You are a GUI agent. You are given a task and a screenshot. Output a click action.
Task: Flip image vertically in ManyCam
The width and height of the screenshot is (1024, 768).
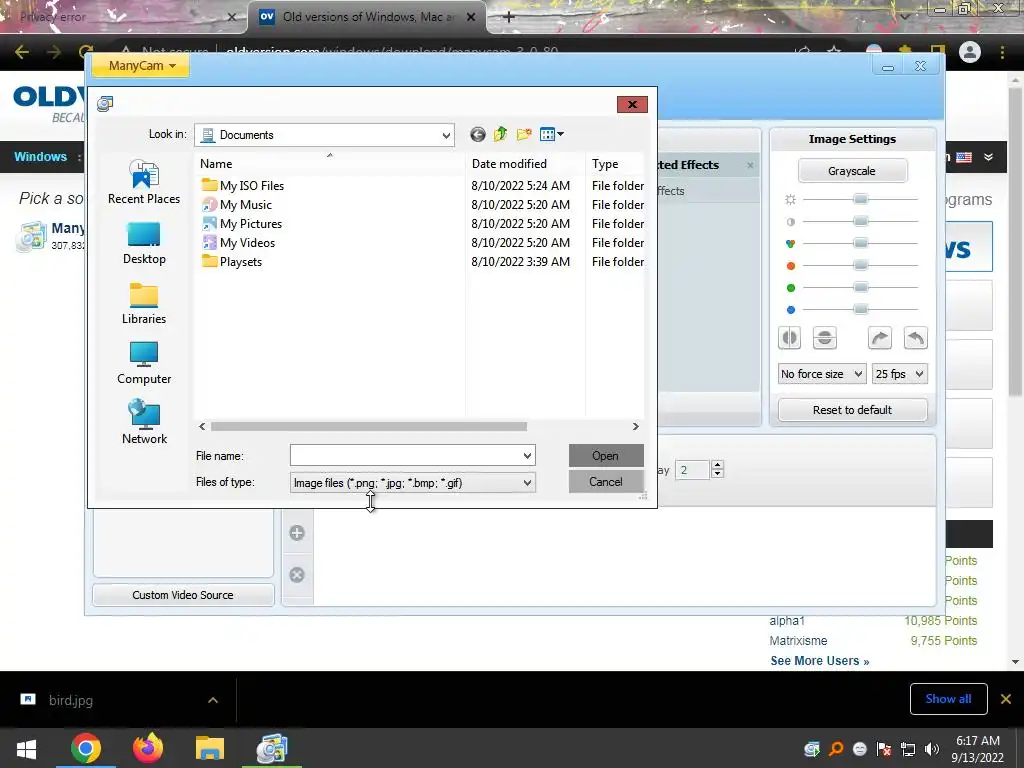(825, 338)
